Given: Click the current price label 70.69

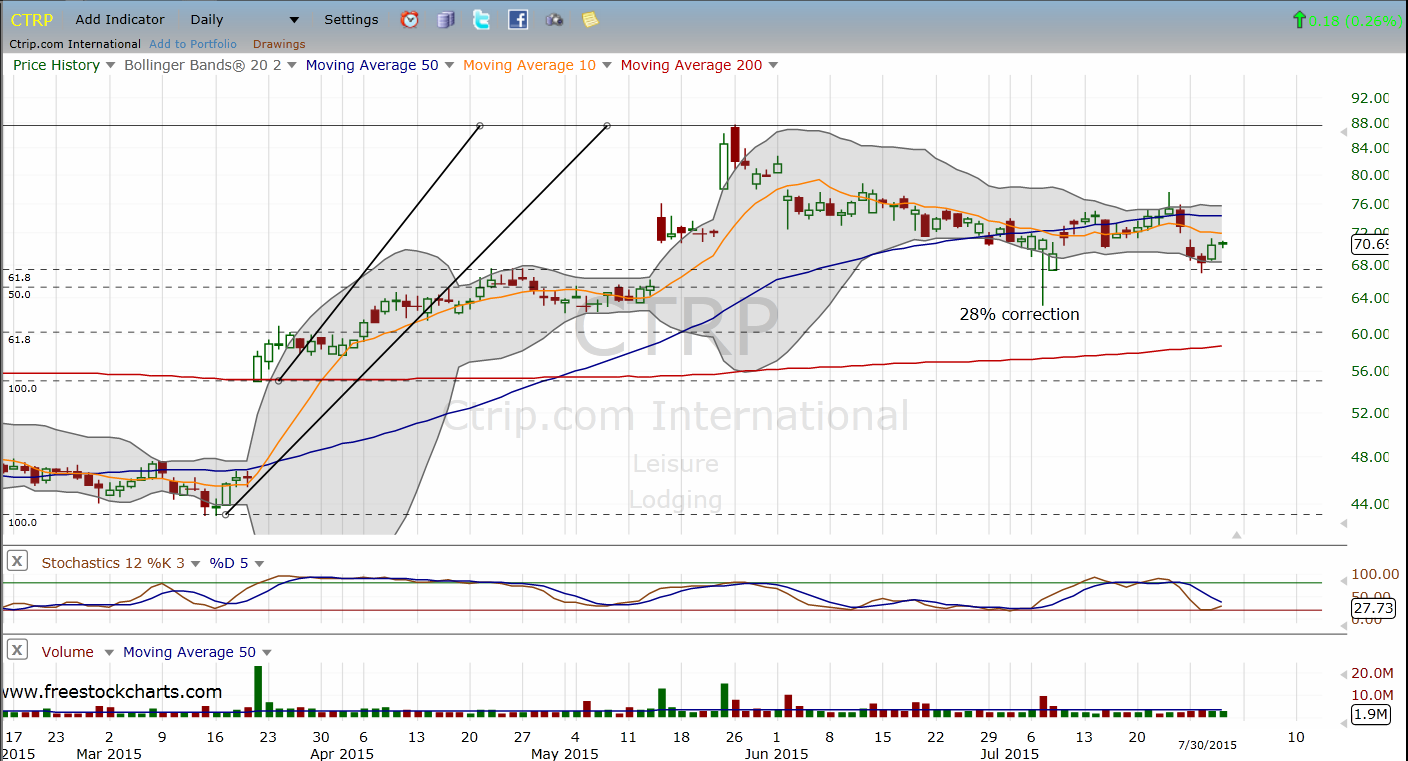Looking at the screenshot, I should (1371, 244).
